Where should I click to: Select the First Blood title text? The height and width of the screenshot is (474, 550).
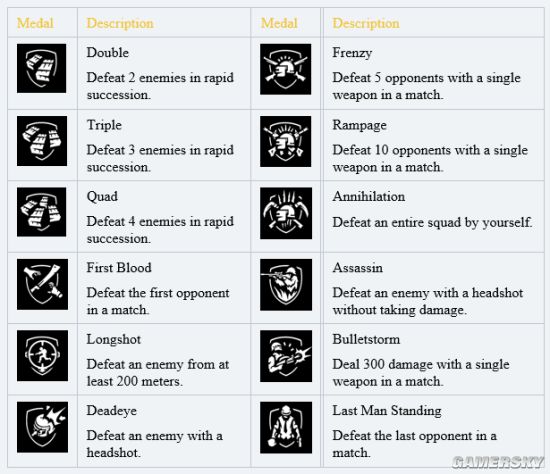119,268
